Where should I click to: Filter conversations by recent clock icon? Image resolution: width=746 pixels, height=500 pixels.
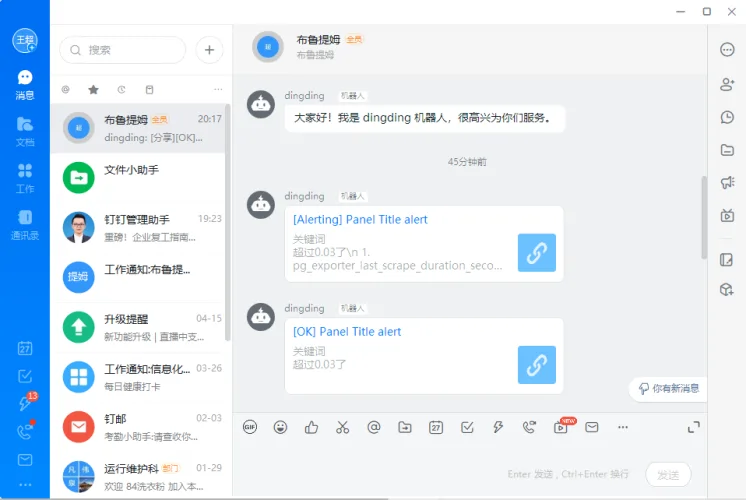pos(121,89)
